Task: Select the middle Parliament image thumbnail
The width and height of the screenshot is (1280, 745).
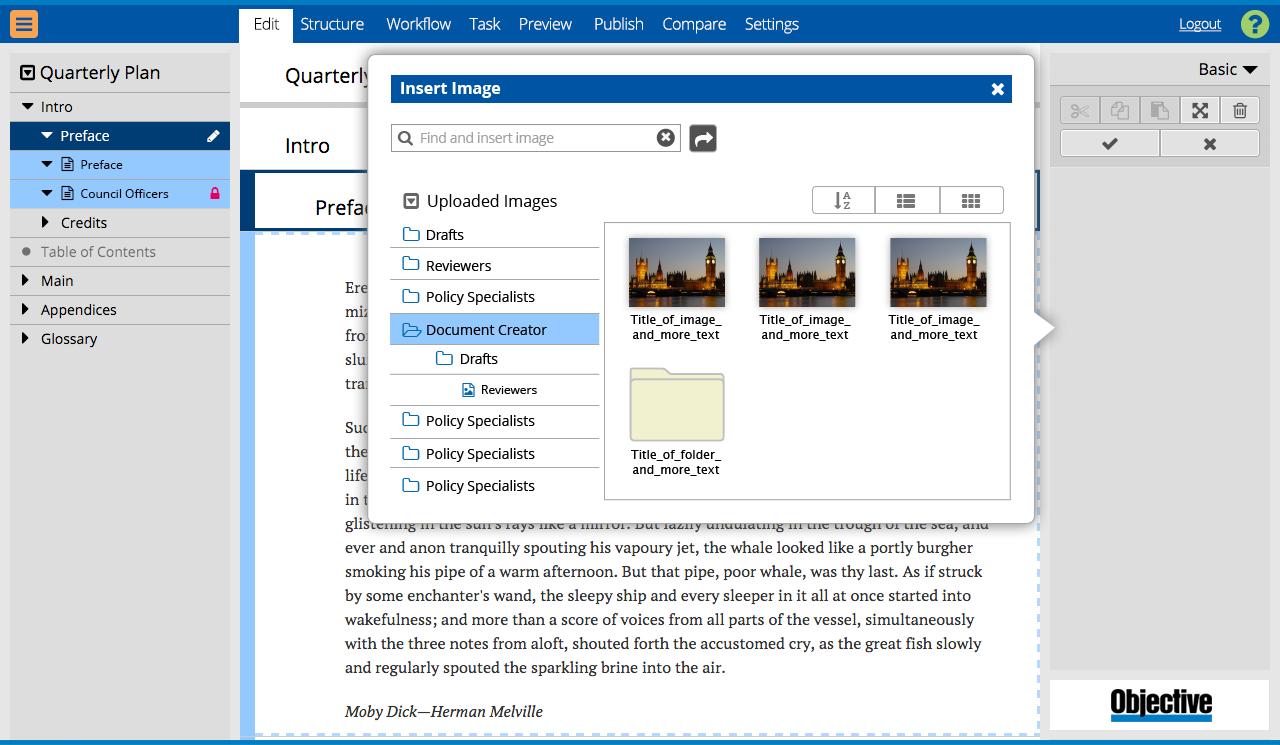Action: click(807, 272)
